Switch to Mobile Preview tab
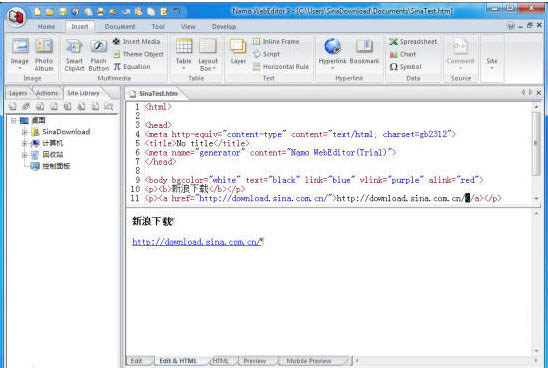 pos(309,361)
